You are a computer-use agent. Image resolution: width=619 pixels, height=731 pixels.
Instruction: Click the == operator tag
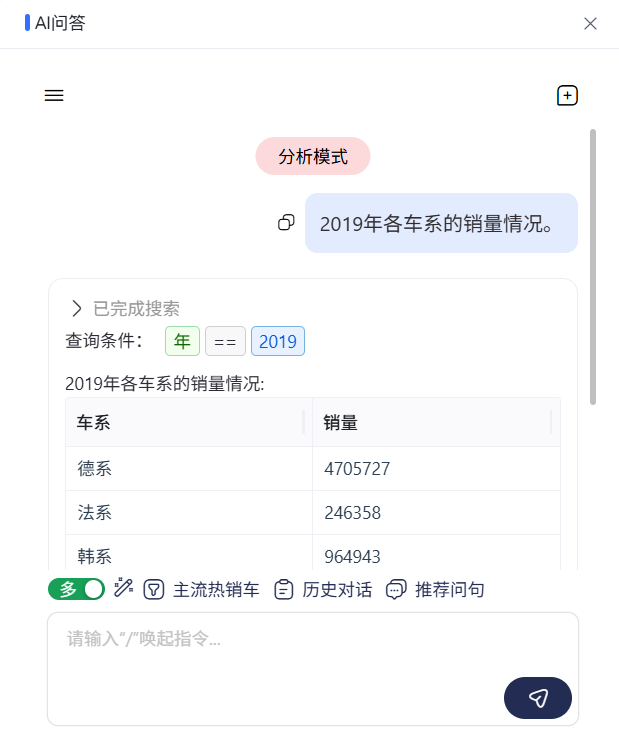(x=225, y=341)
